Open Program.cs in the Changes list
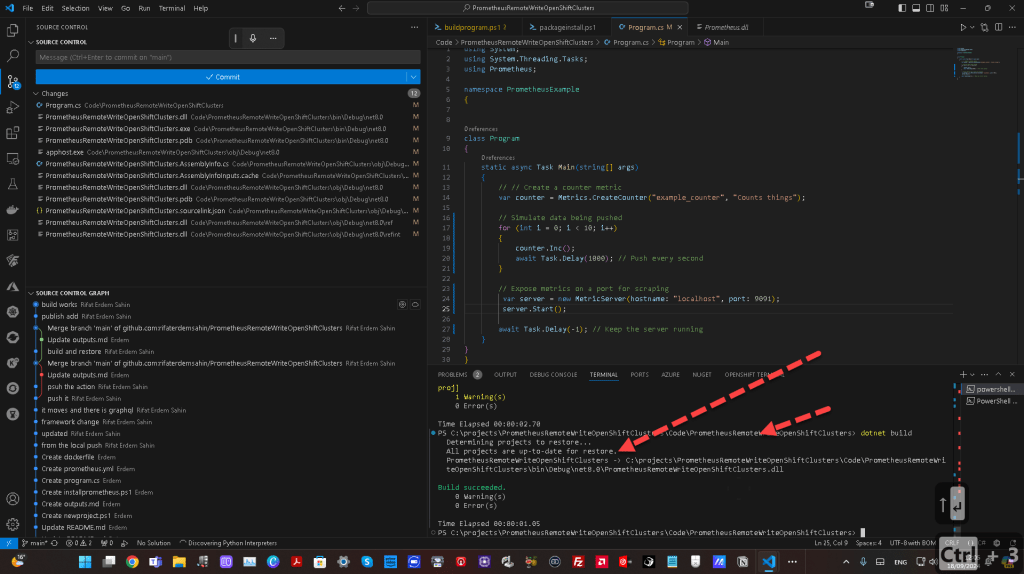 (228, 105)
